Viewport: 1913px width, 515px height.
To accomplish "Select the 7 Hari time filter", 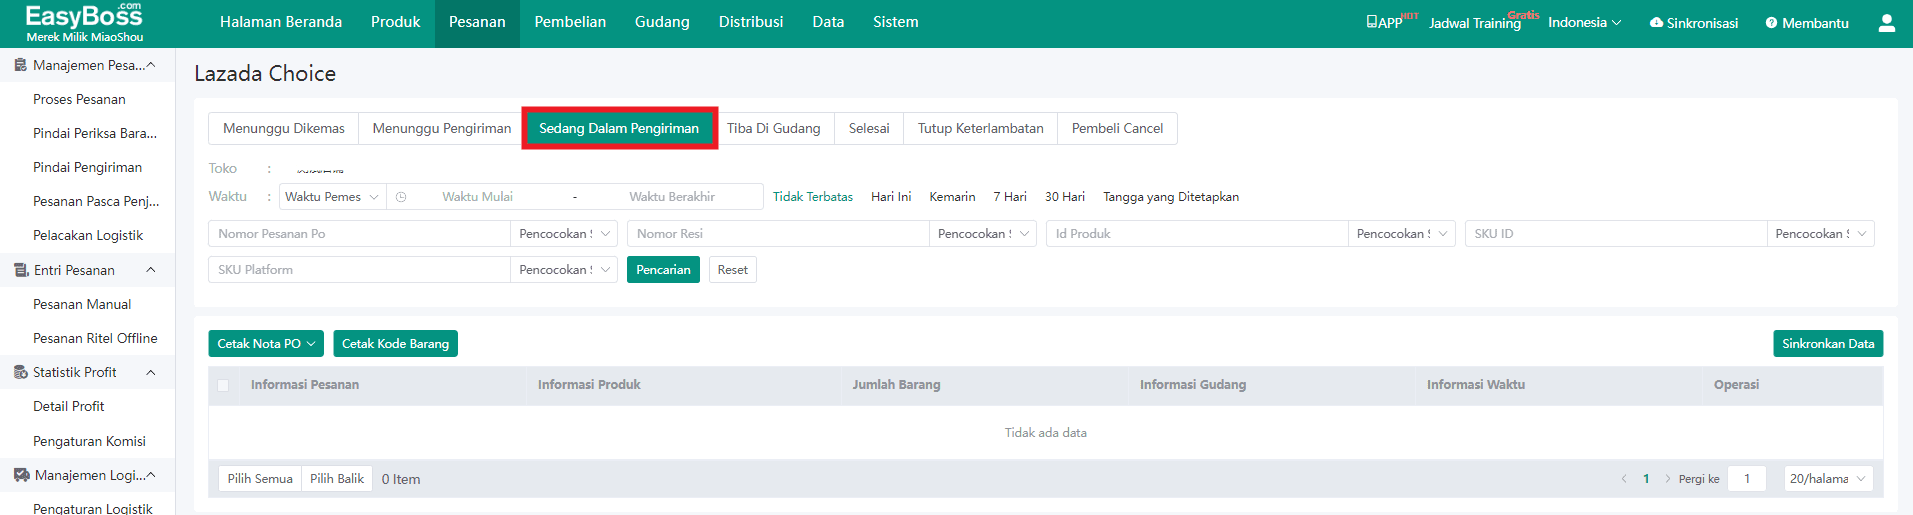I will point(1010,197).
